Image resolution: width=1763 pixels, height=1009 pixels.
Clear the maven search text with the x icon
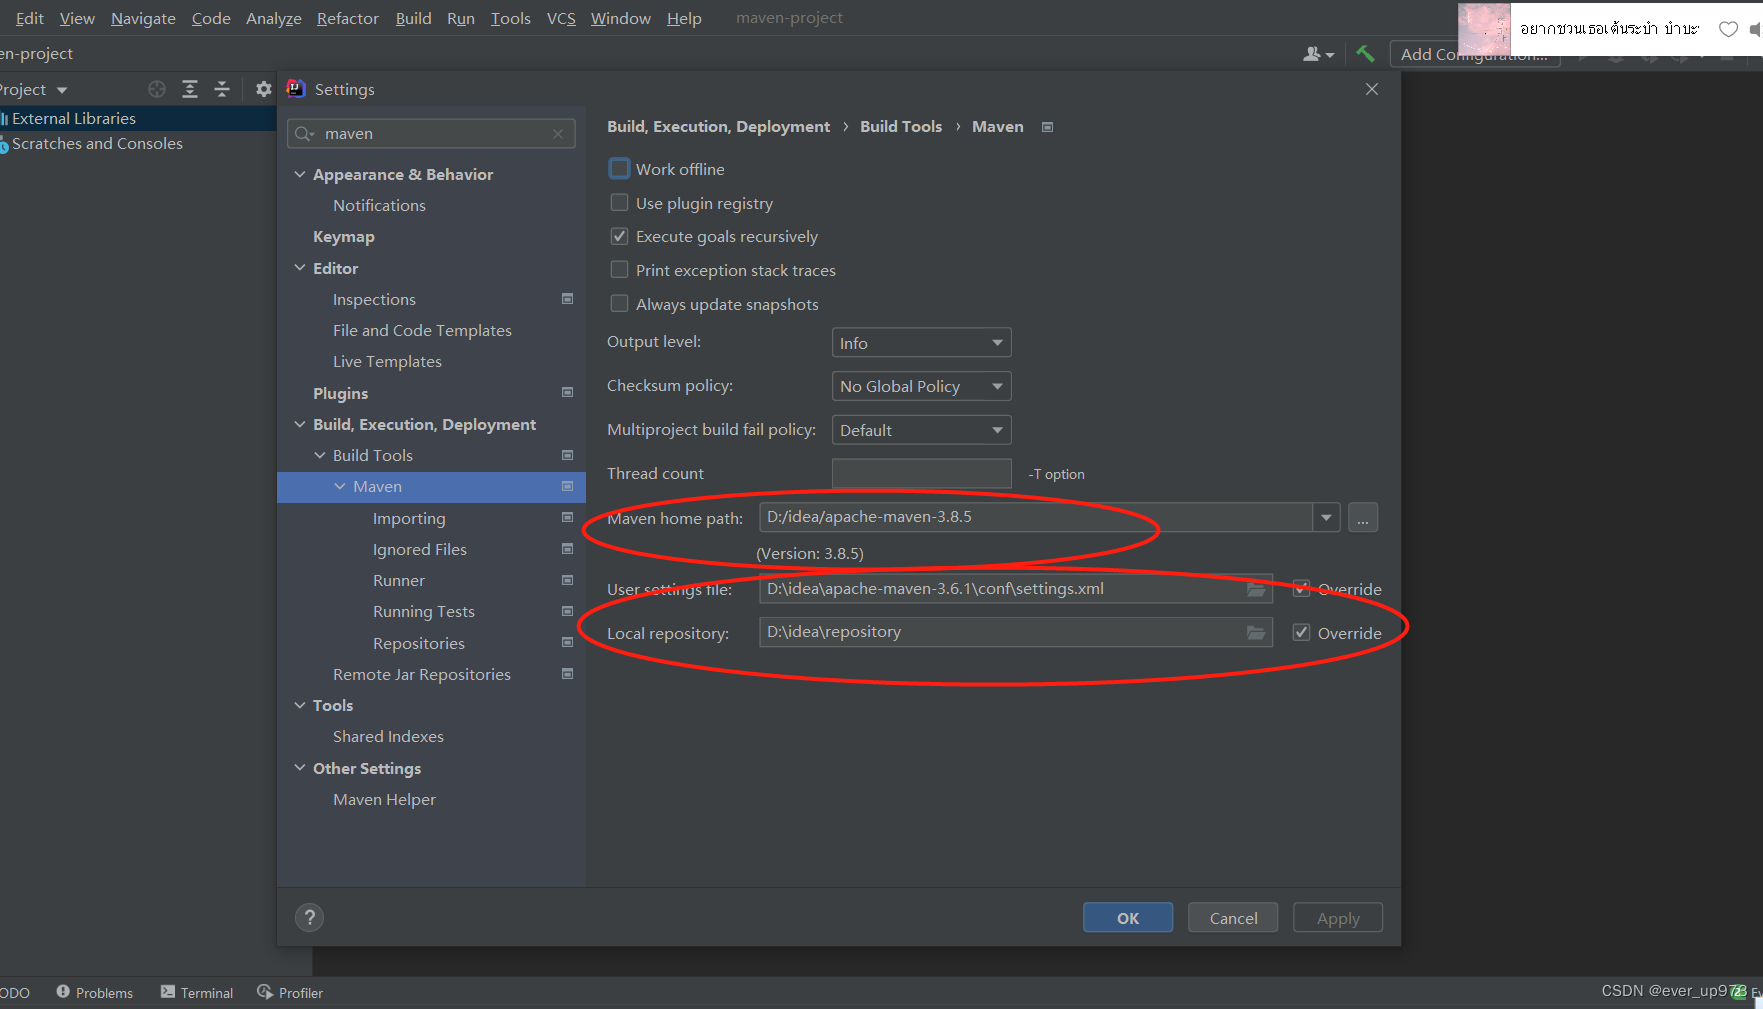[558, 134]
